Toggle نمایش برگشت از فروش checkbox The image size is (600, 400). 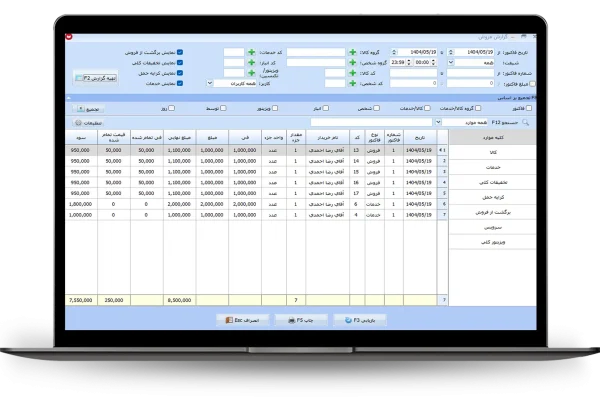[x=180, y=51]
